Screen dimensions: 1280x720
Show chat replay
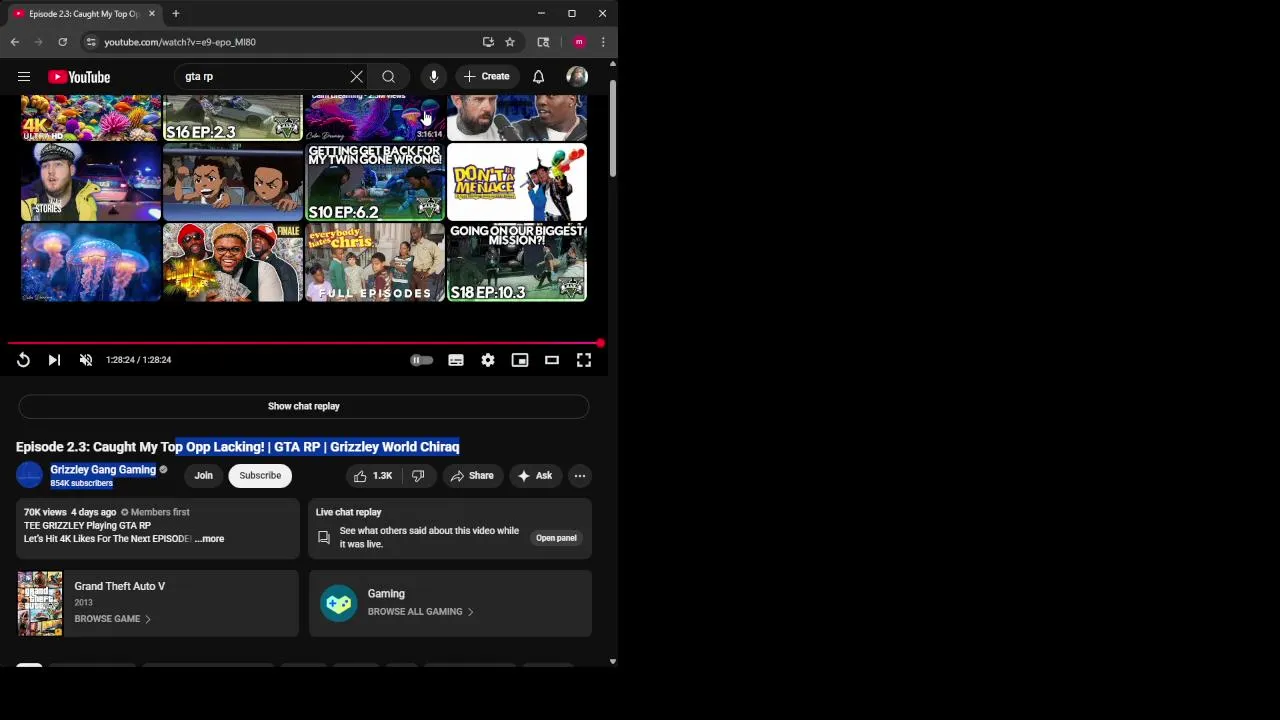point(304,406)
